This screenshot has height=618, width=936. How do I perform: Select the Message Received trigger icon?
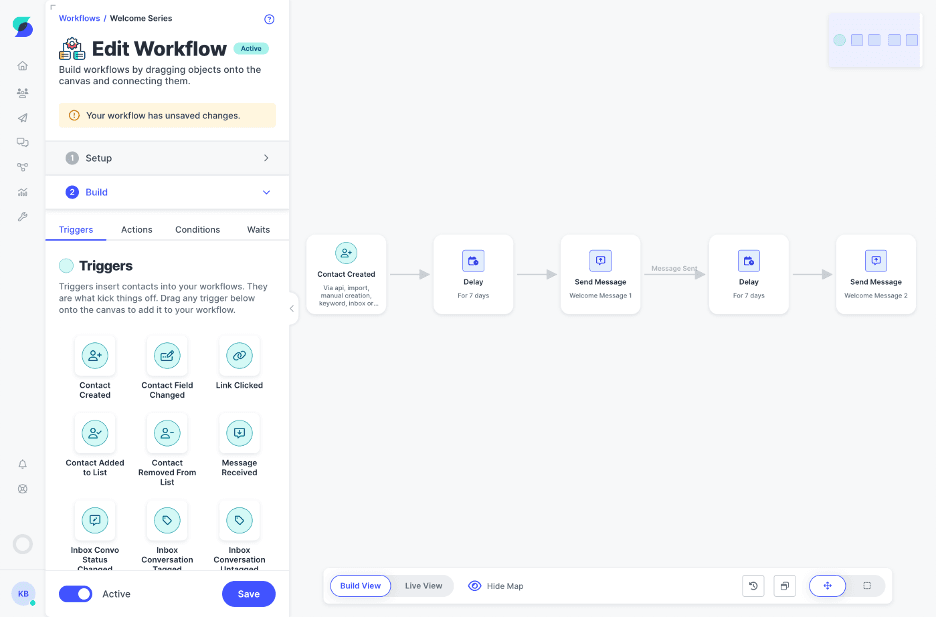[239, 434]
